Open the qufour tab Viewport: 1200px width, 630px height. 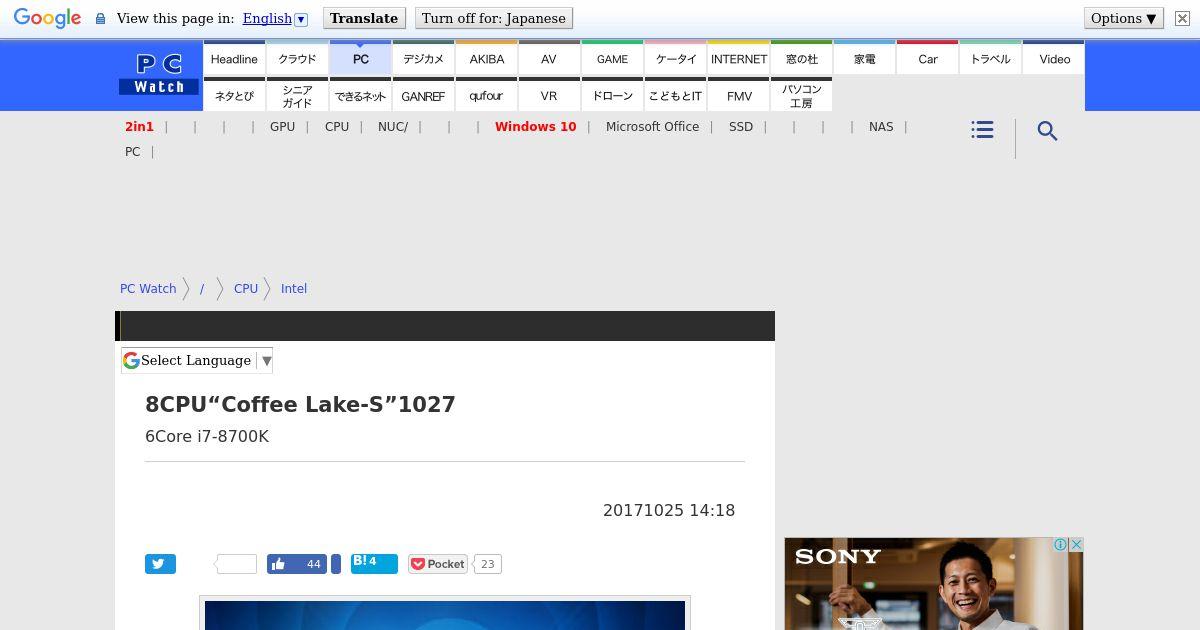tap(487, 95)
